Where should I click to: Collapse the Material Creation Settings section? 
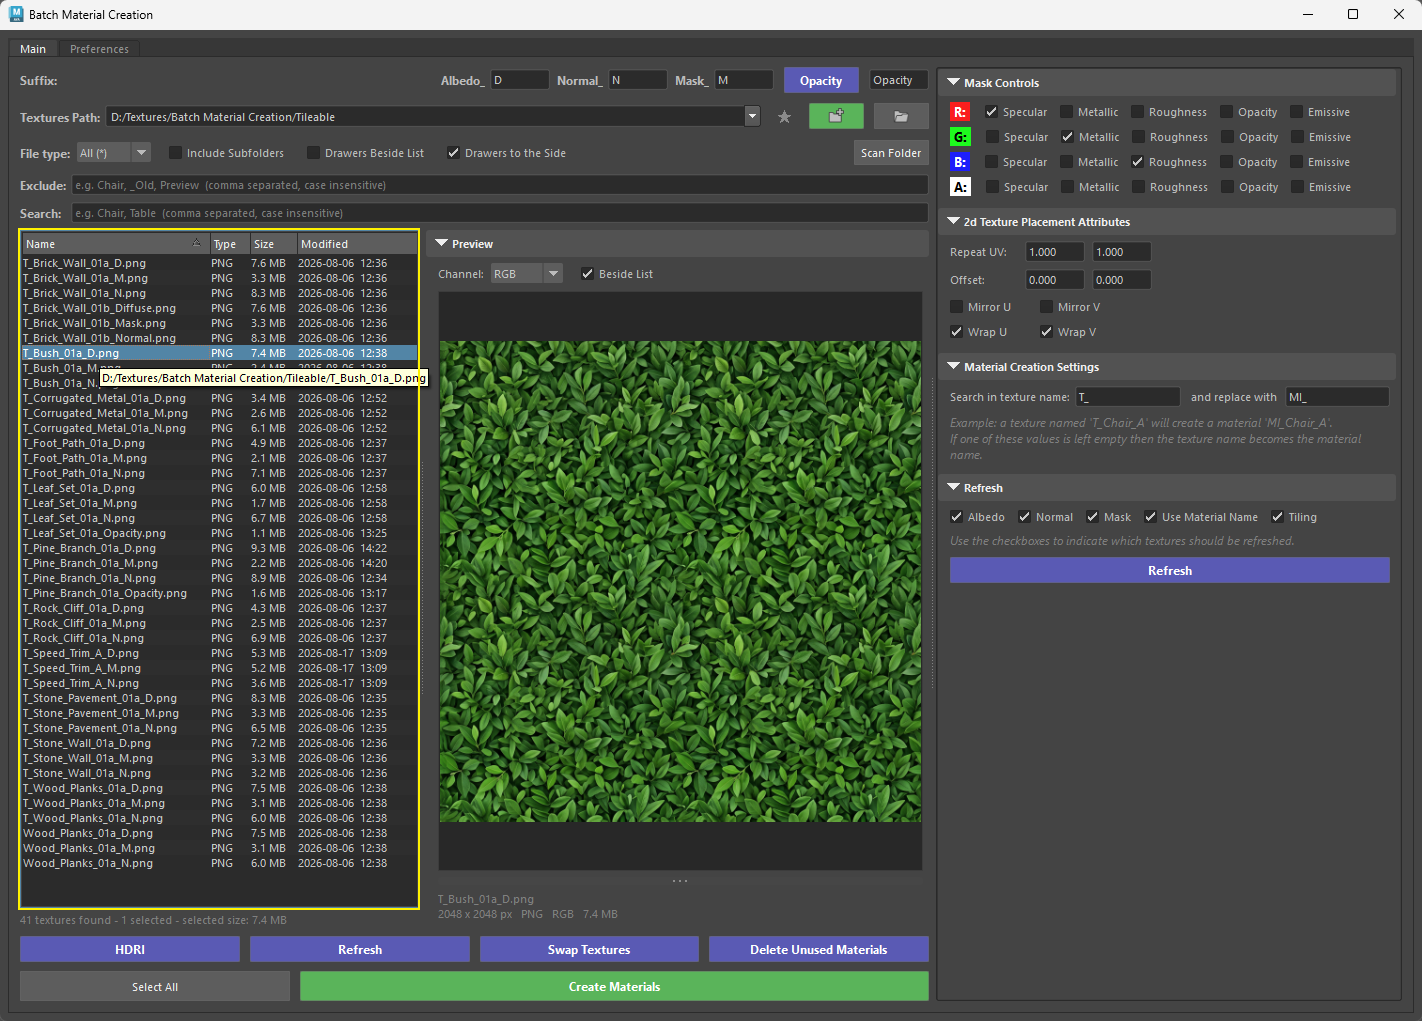(954, 367)
